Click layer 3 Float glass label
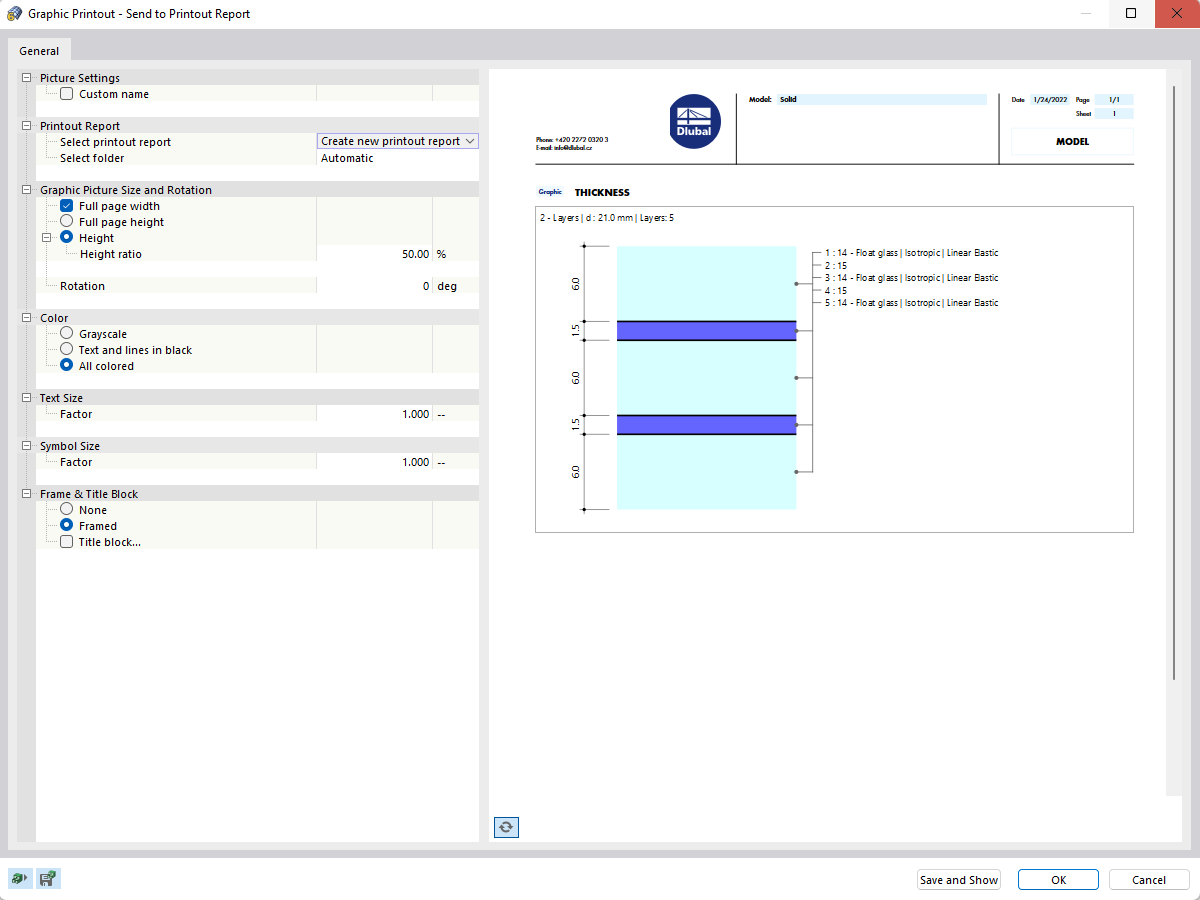 pyautogui.click(x=911, y=278)
